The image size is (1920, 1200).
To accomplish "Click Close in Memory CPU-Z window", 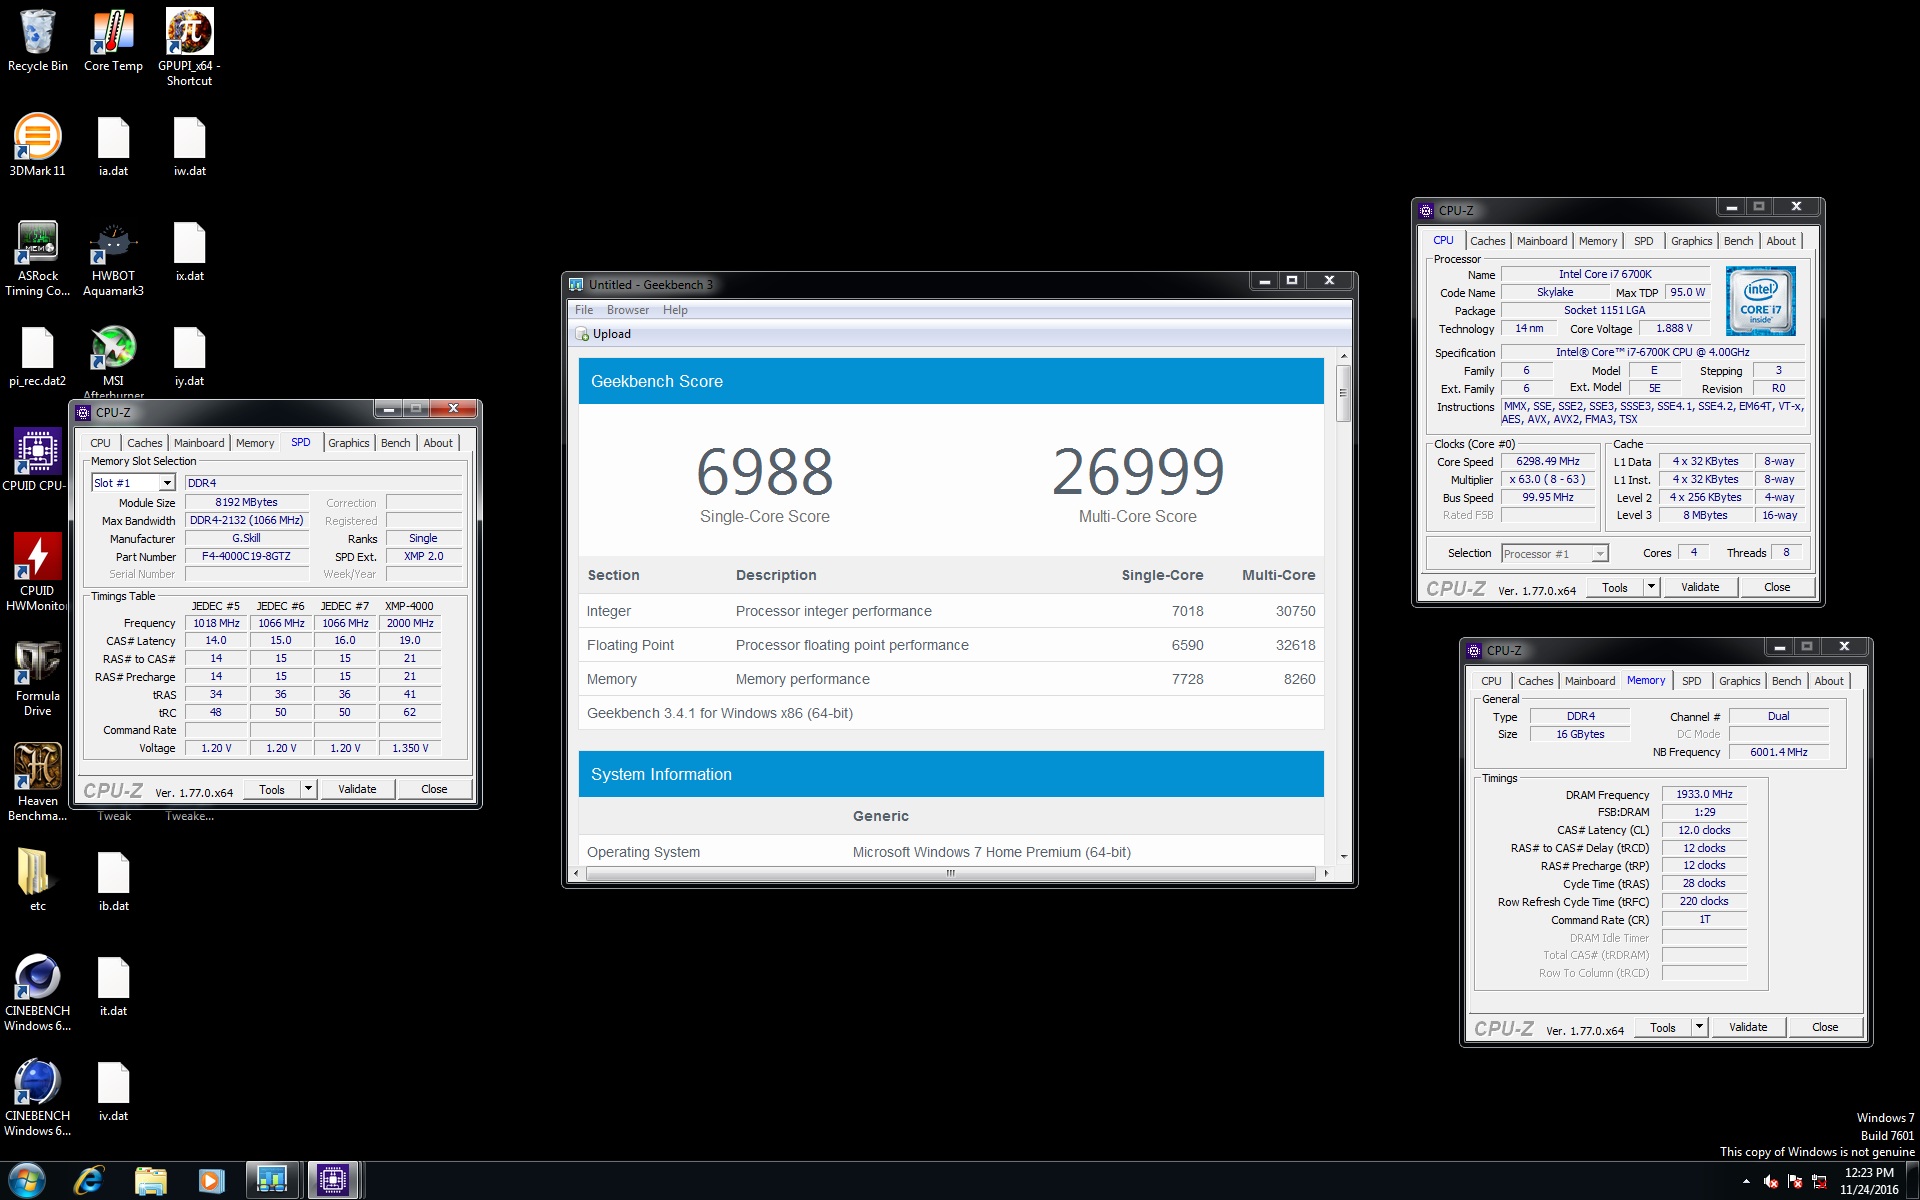I will point(1825,1027).
